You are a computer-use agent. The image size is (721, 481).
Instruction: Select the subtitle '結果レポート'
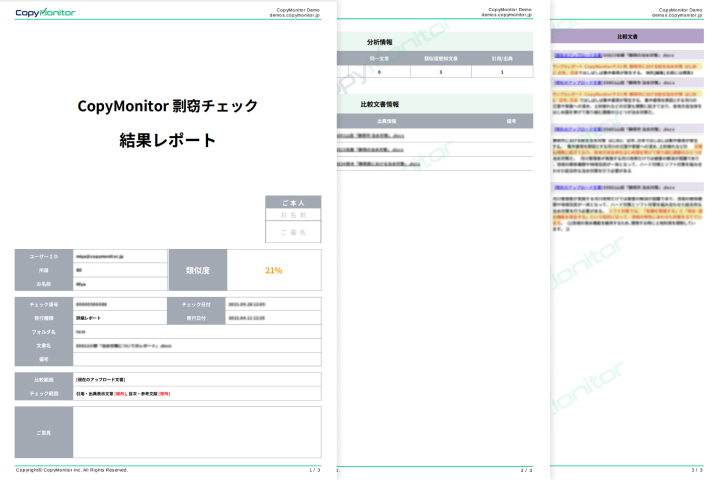(x=167, y=140)
